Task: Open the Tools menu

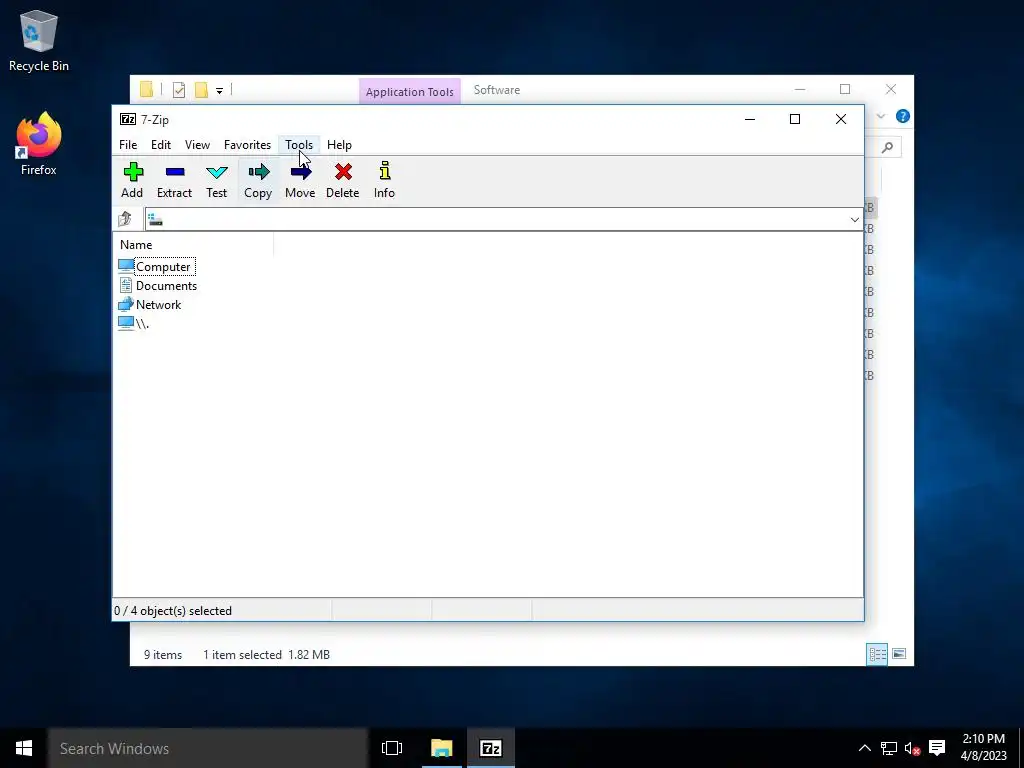Action: 298,145
